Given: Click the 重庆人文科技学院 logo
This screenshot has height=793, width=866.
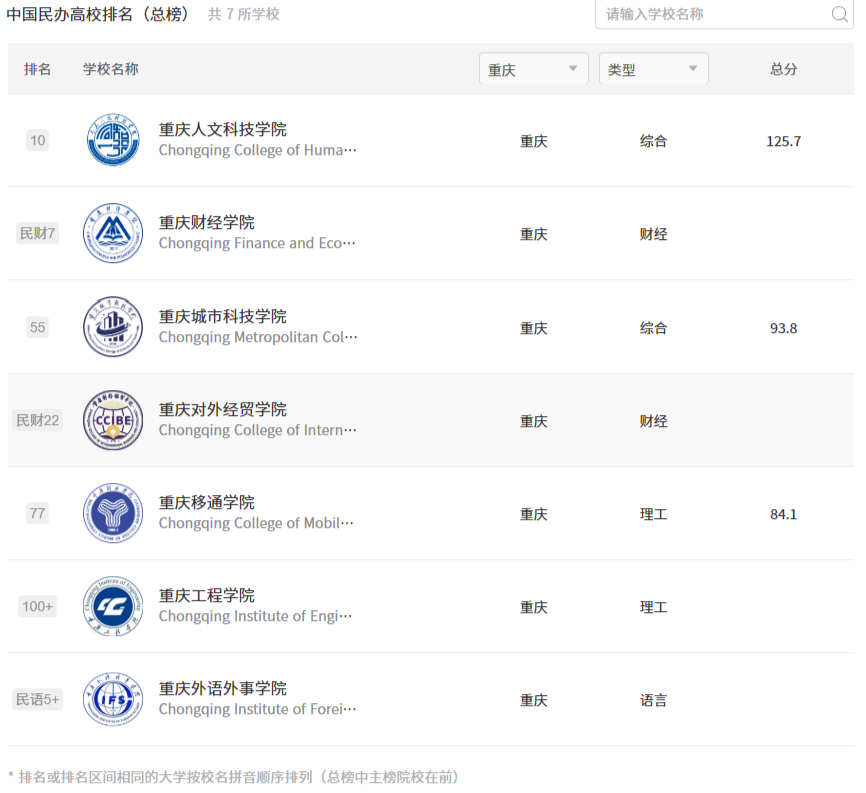Looking at the screenshot, I should pyautogui.click(x=113, y=140).
